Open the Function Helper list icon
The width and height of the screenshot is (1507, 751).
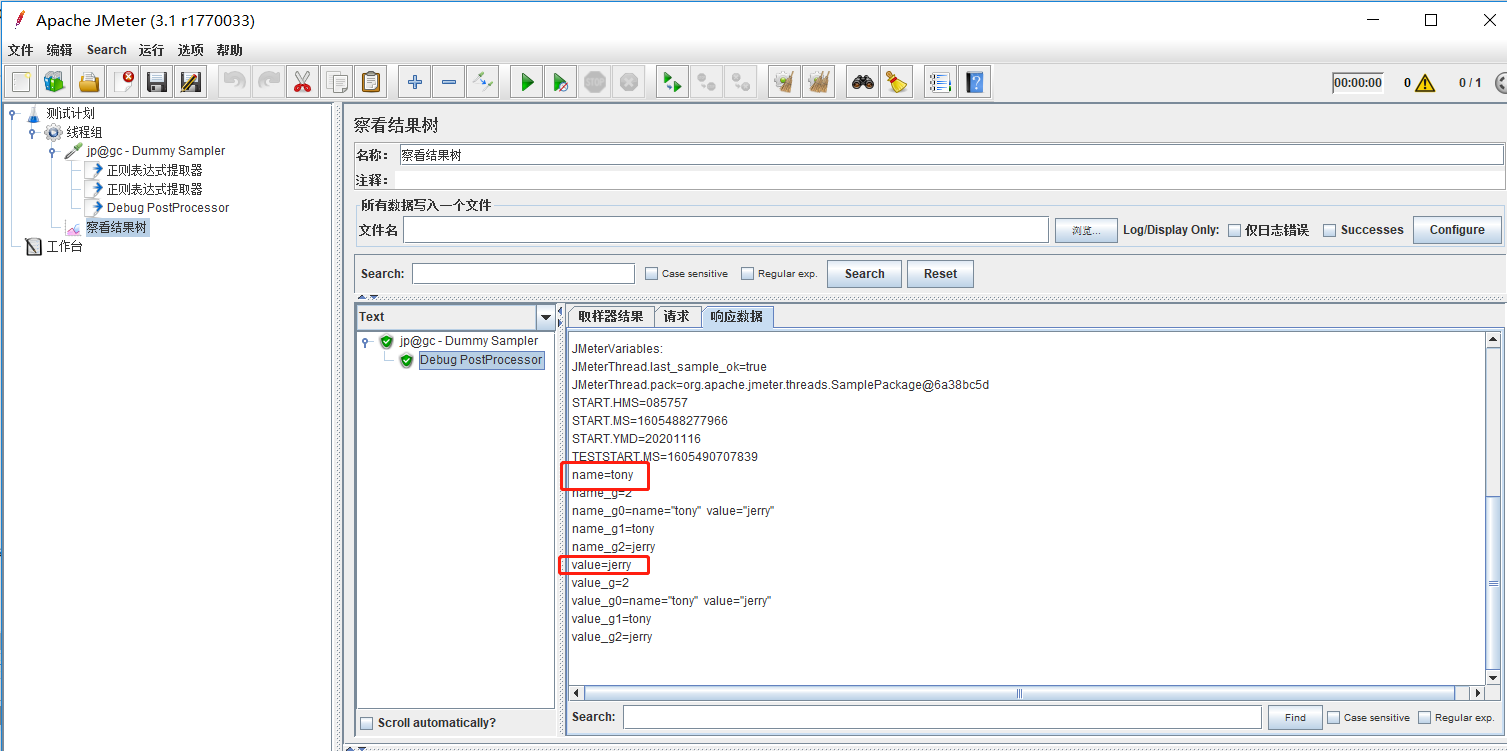coord(940,82)
